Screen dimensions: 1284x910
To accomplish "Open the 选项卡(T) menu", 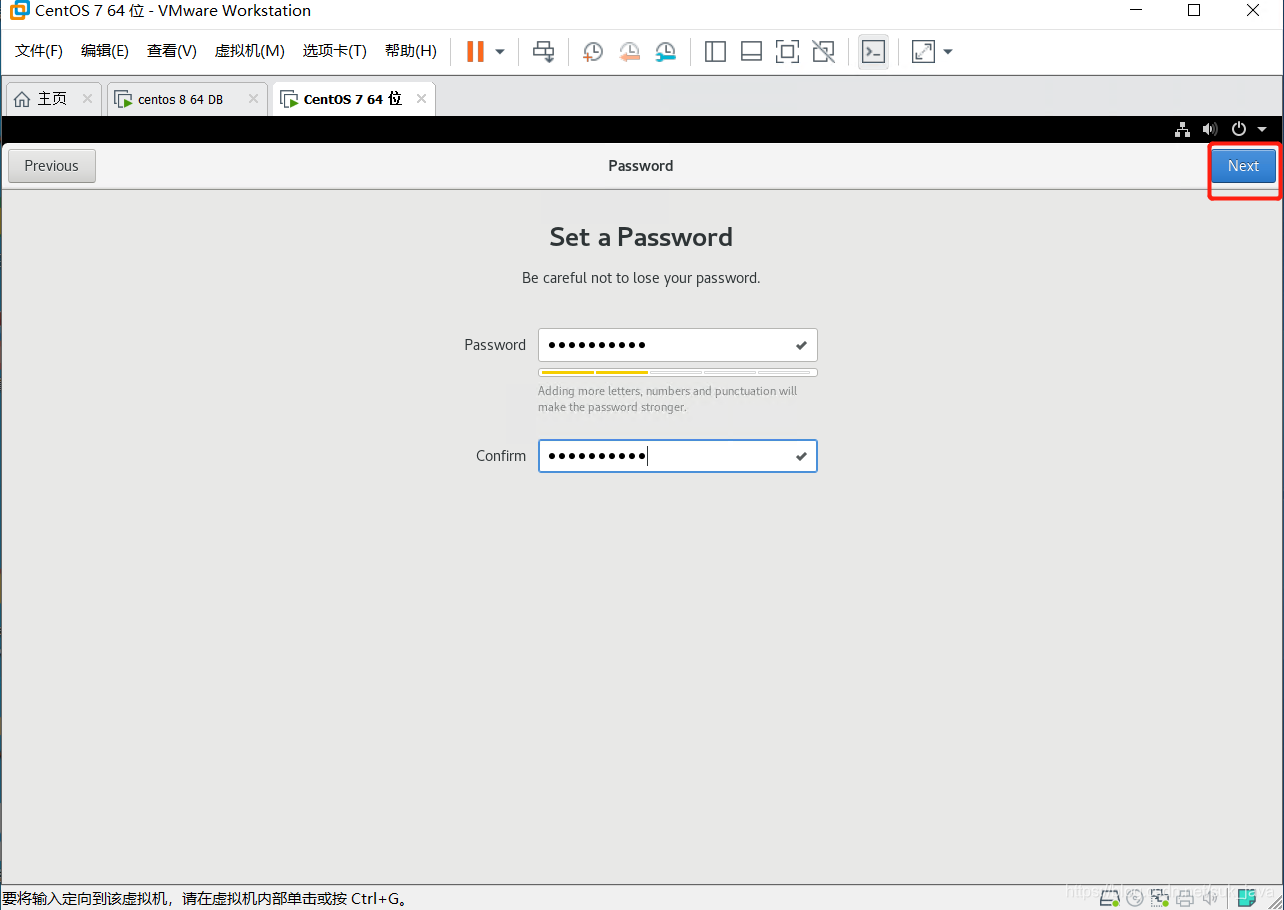I will tap(335, 51).
